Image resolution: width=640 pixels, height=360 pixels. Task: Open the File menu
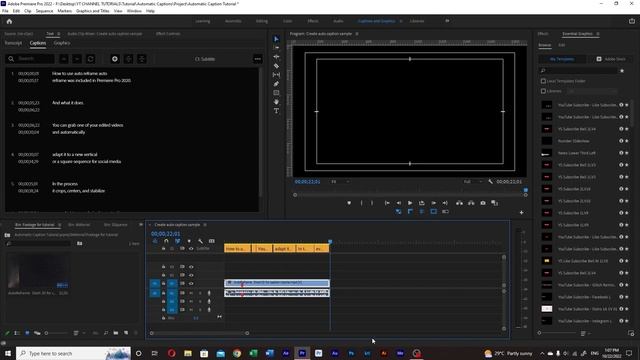tap(5, 11)
